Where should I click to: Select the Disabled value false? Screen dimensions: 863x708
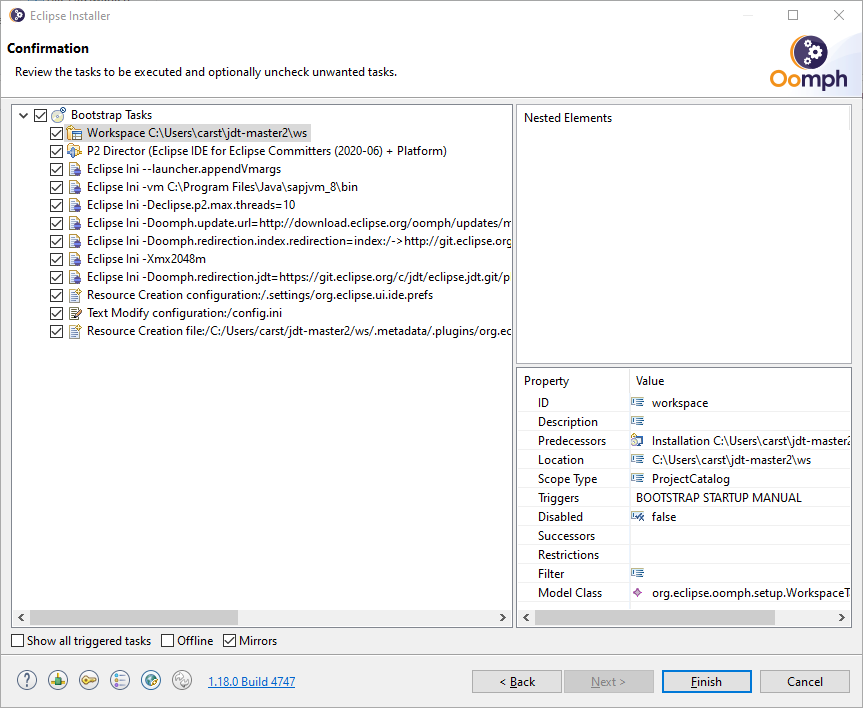coord(664,517)
